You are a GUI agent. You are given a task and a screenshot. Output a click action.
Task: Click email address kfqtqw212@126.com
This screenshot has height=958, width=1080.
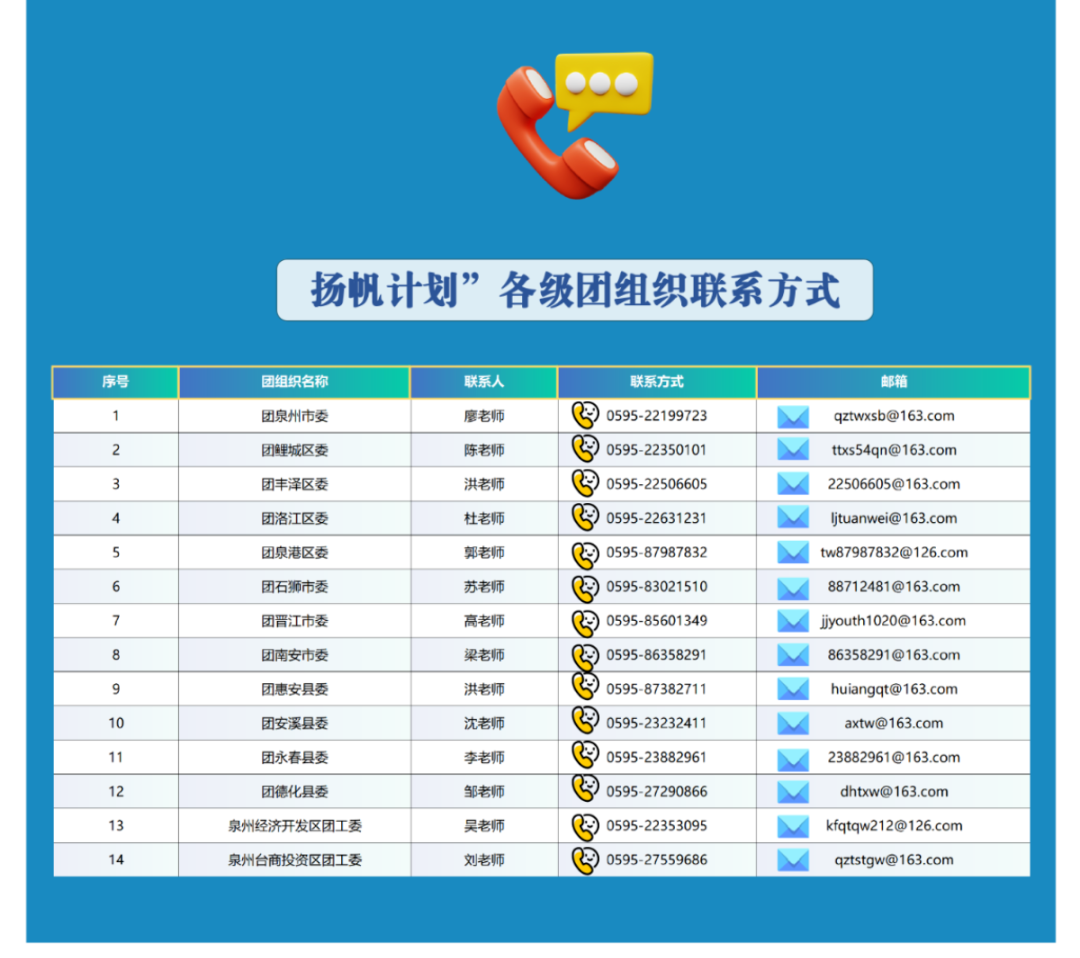tap(894, 826)
